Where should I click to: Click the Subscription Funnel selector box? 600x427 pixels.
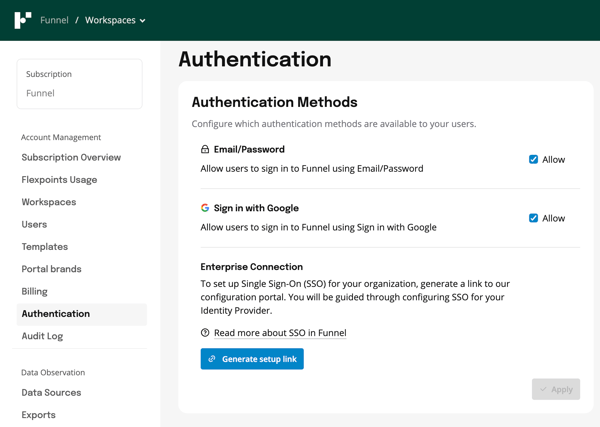pyautogui.click(x=80, y=84)
